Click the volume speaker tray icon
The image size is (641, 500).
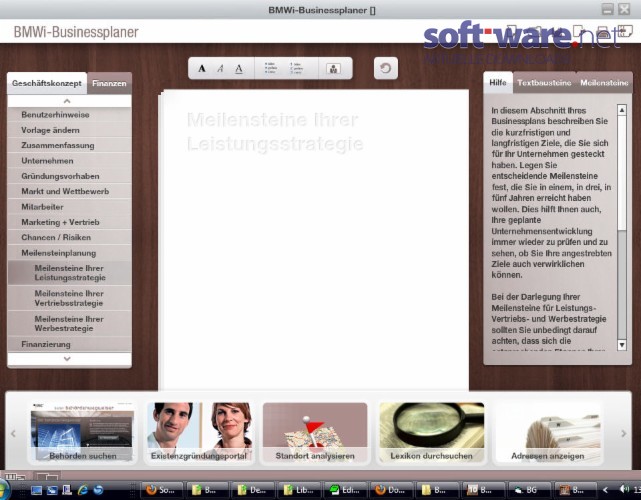pyautogui.click(x=624, y=489)
